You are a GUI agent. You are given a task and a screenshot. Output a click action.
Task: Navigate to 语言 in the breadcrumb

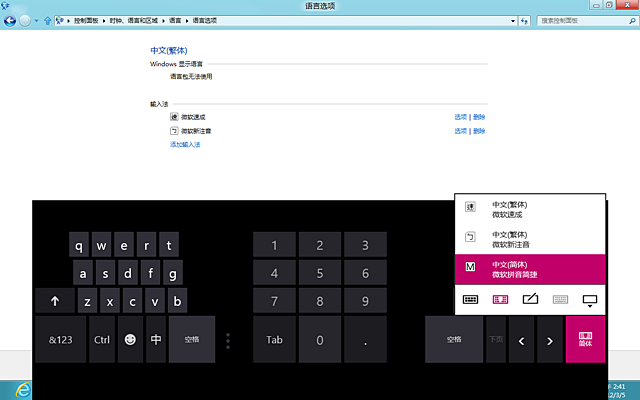coord(175,21)
